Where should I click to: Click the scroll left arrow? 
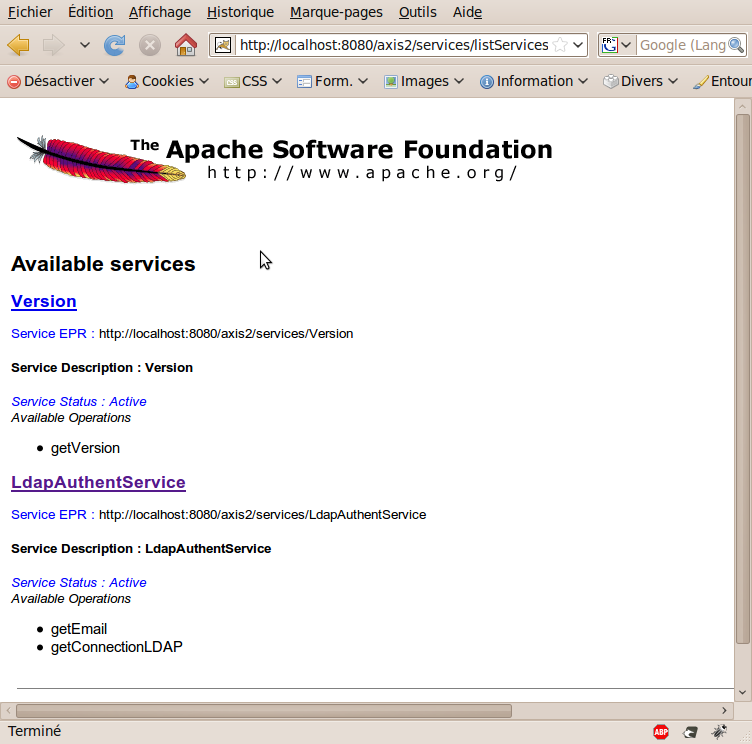point(8,710)
